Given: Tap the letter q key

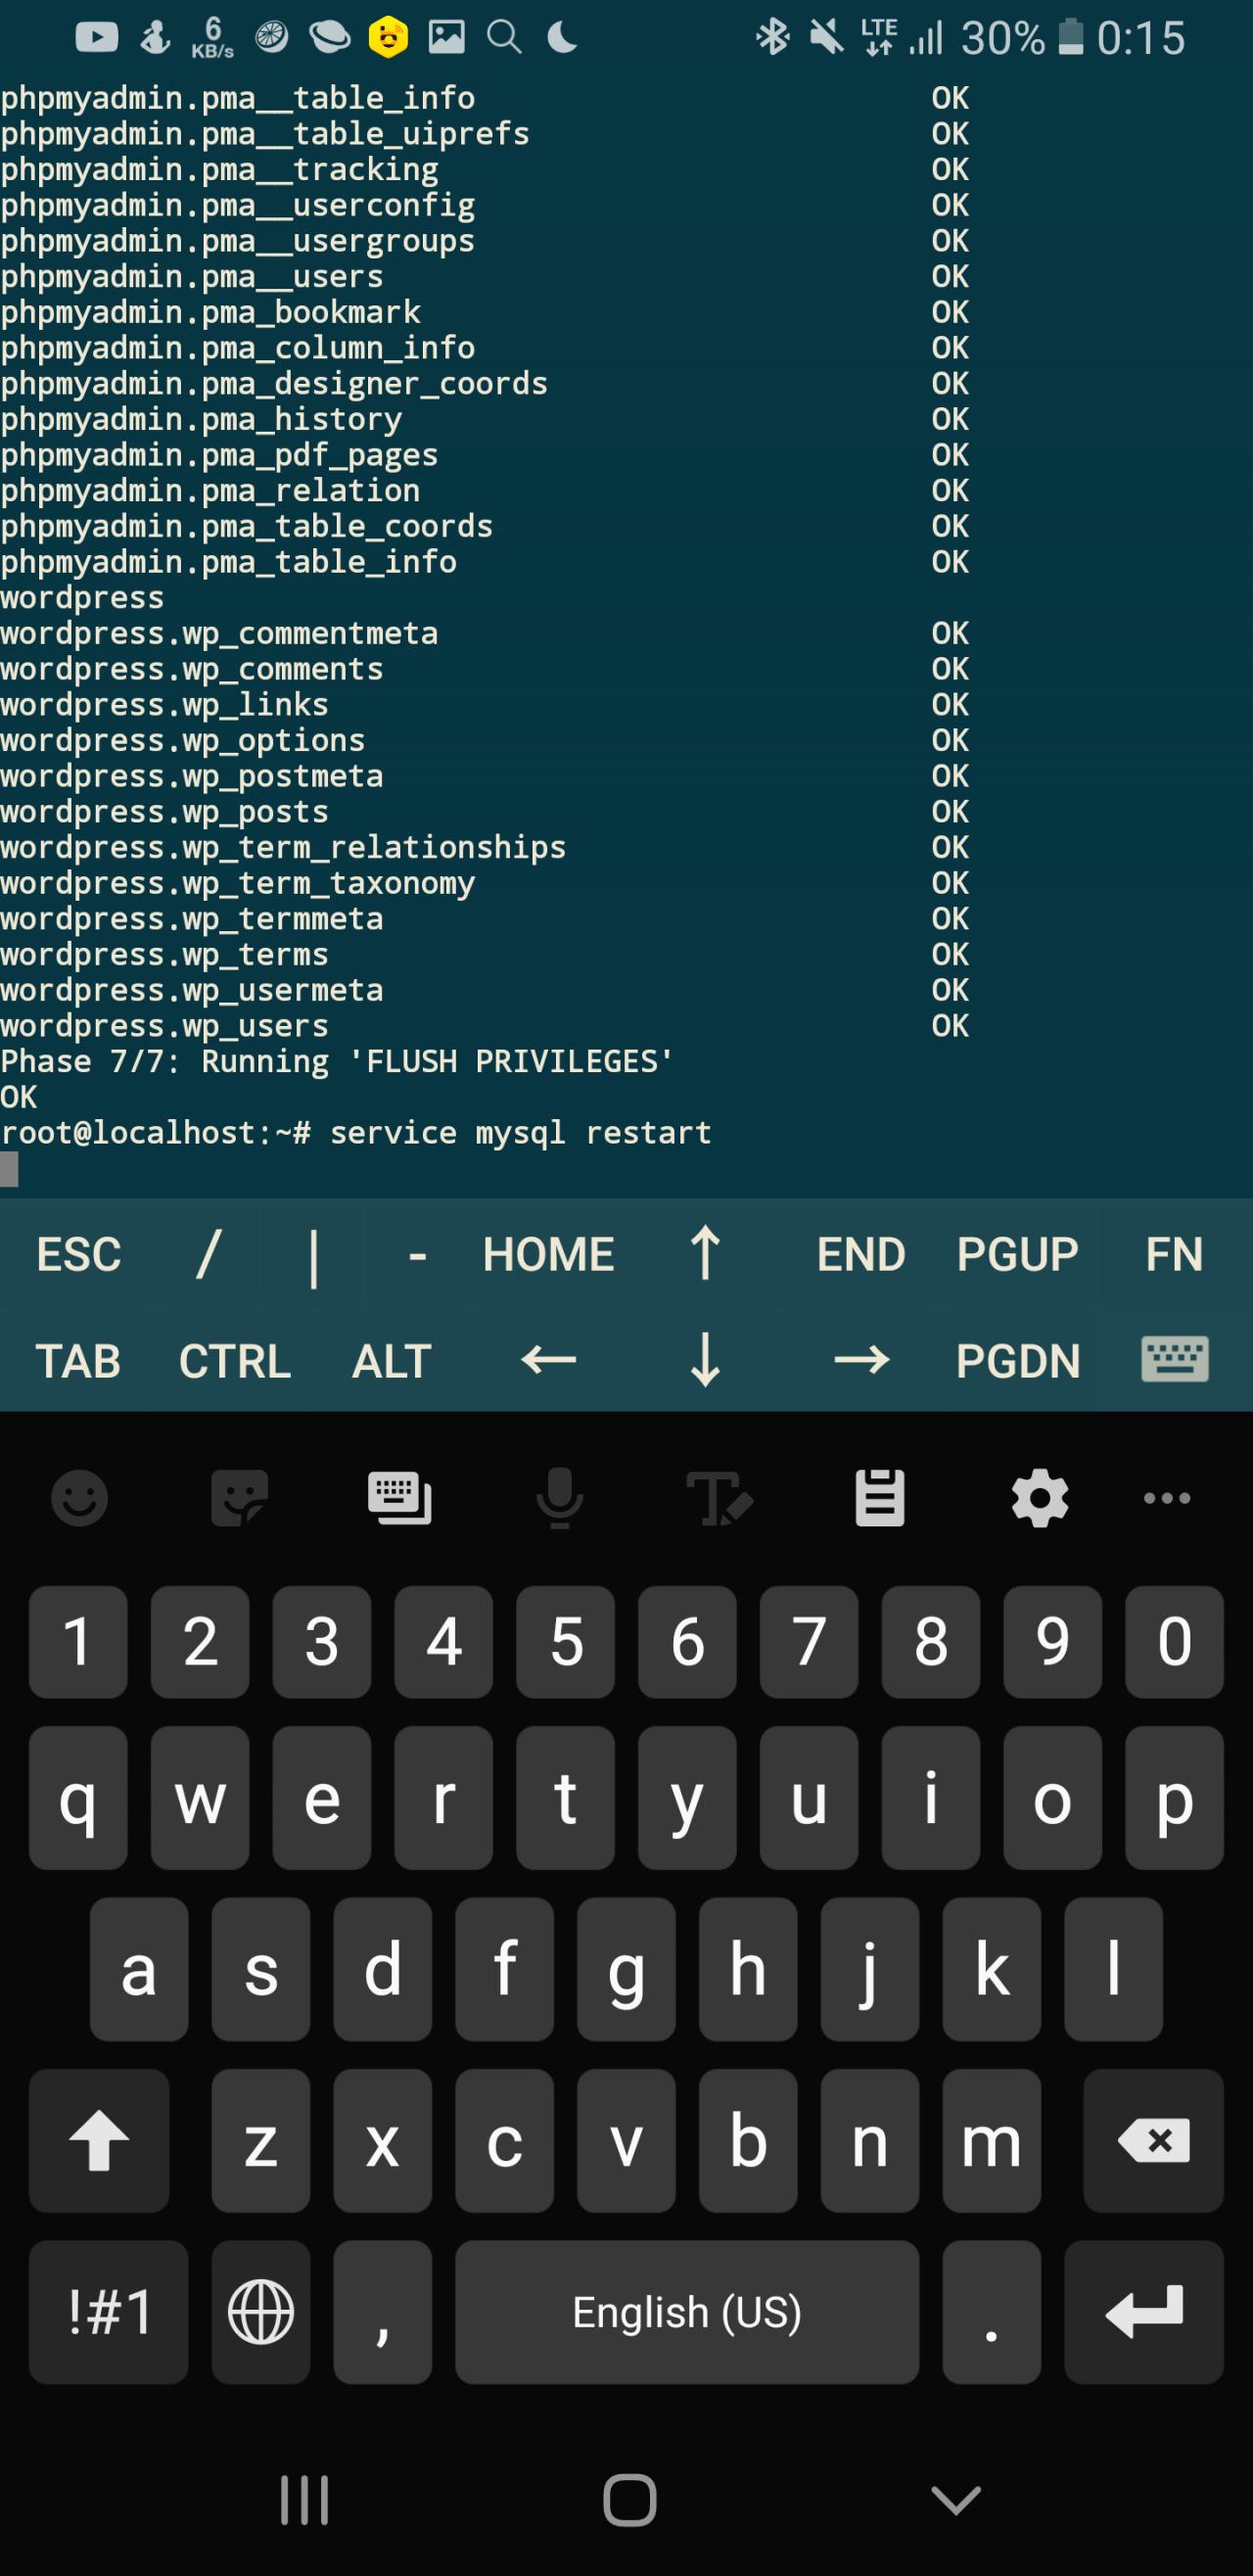Looking at the screenshot, I should pyautogui.click(x=78, y=1798).
